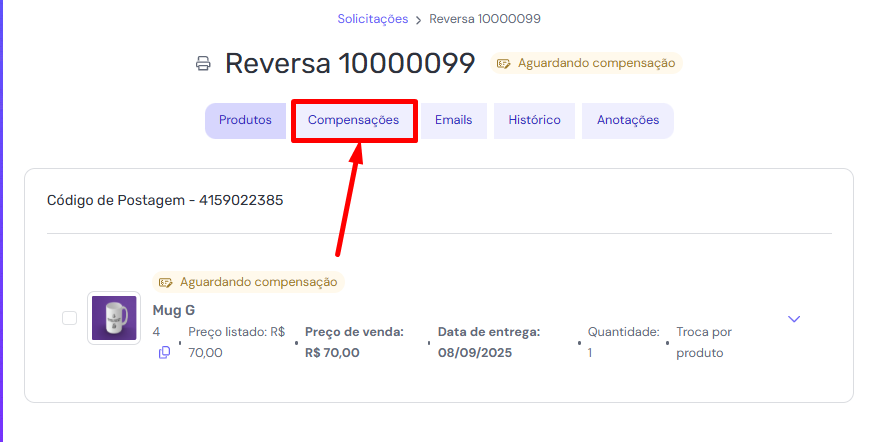Viewport: 869px width, 442px height.
Task: Navigate to Solicitações via breadcrumb
Action: pyautogui.click(x=372, y=19)
